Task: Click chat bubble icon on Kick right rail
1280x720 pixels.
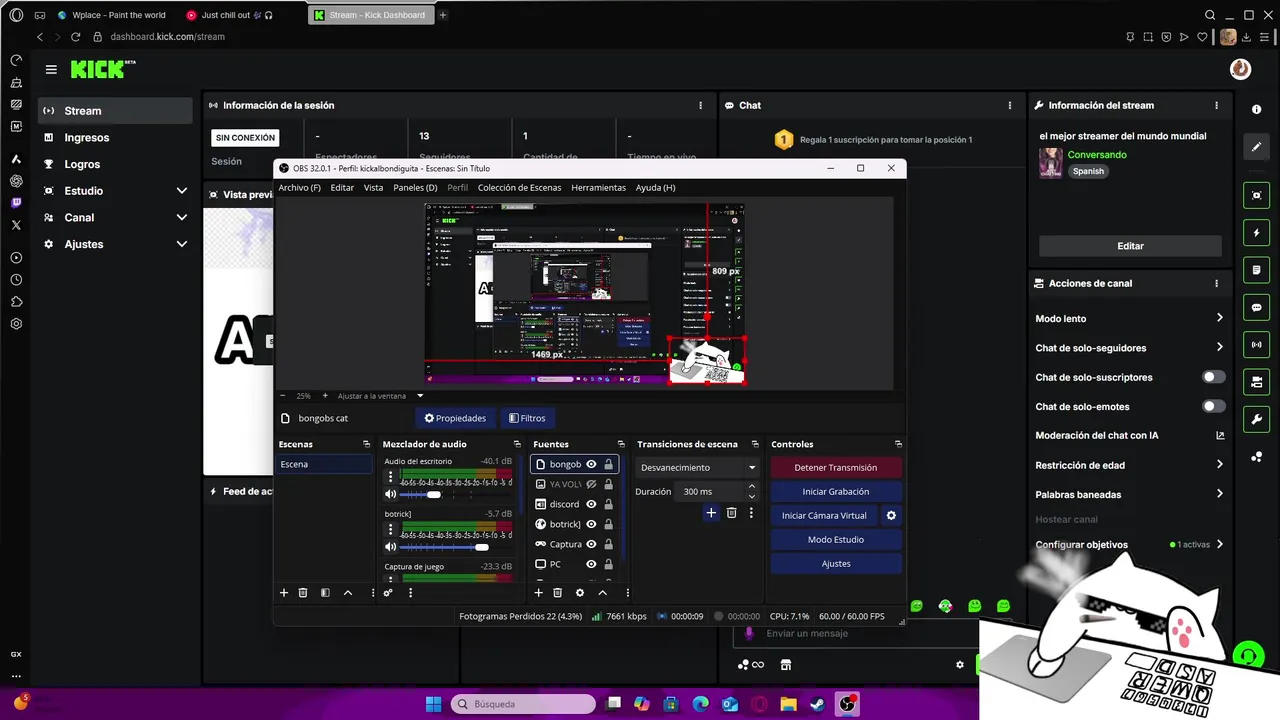Action: pyautogui.click(x=1257, y=308)
